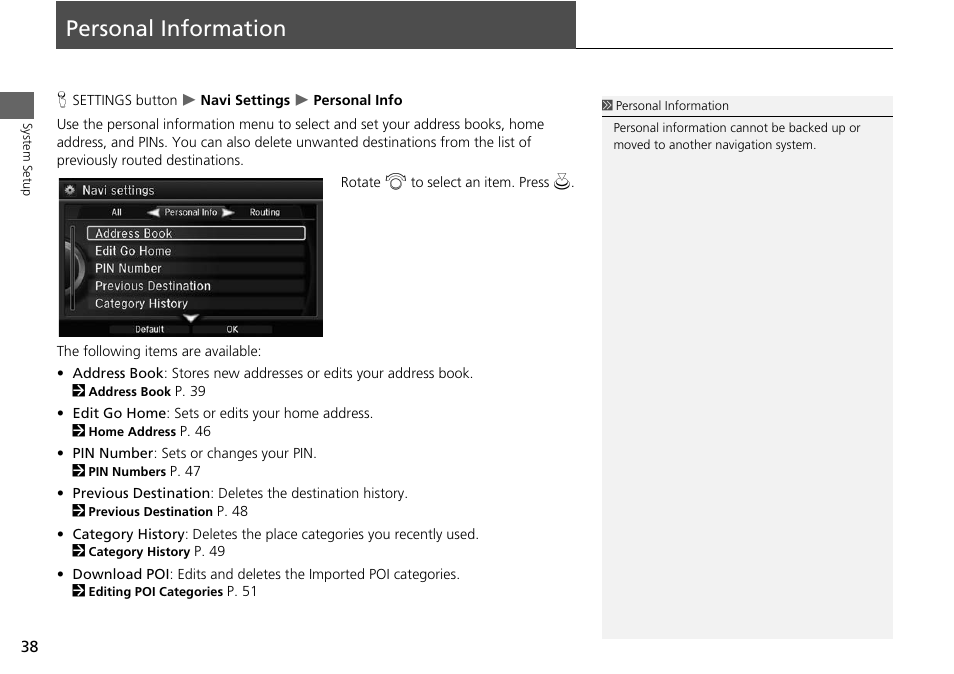Click the press knob icon after 'Press'
954x674 pixels.
561,182
